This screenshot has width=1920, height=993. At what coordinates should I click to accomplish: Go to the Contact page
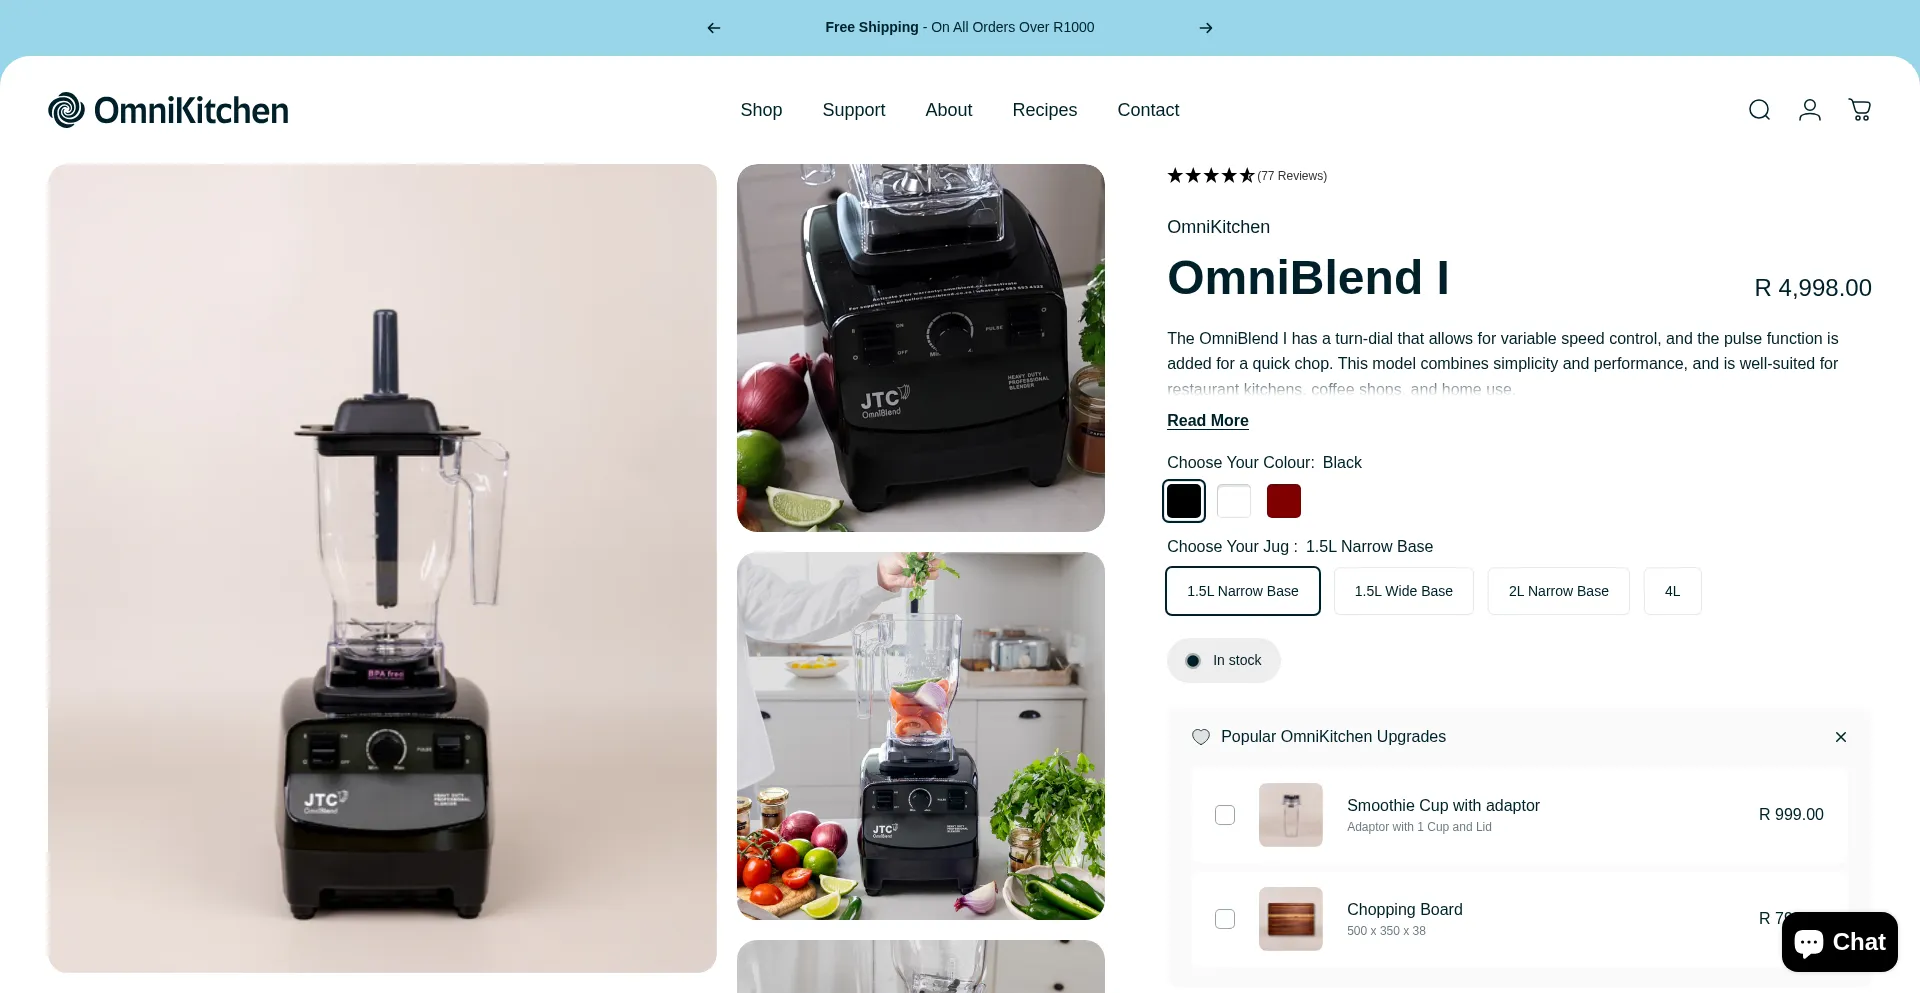1148,110
